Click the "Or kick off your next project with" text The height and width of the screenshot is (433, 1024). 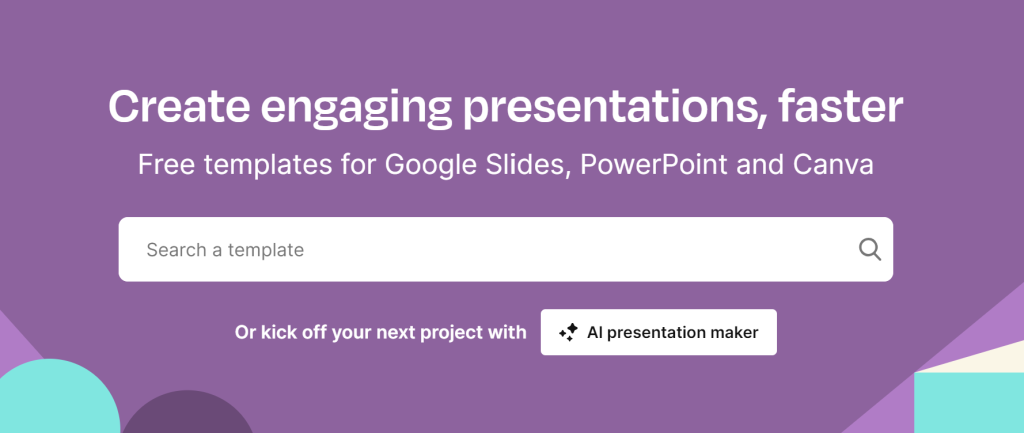click(x=380, y=333)
